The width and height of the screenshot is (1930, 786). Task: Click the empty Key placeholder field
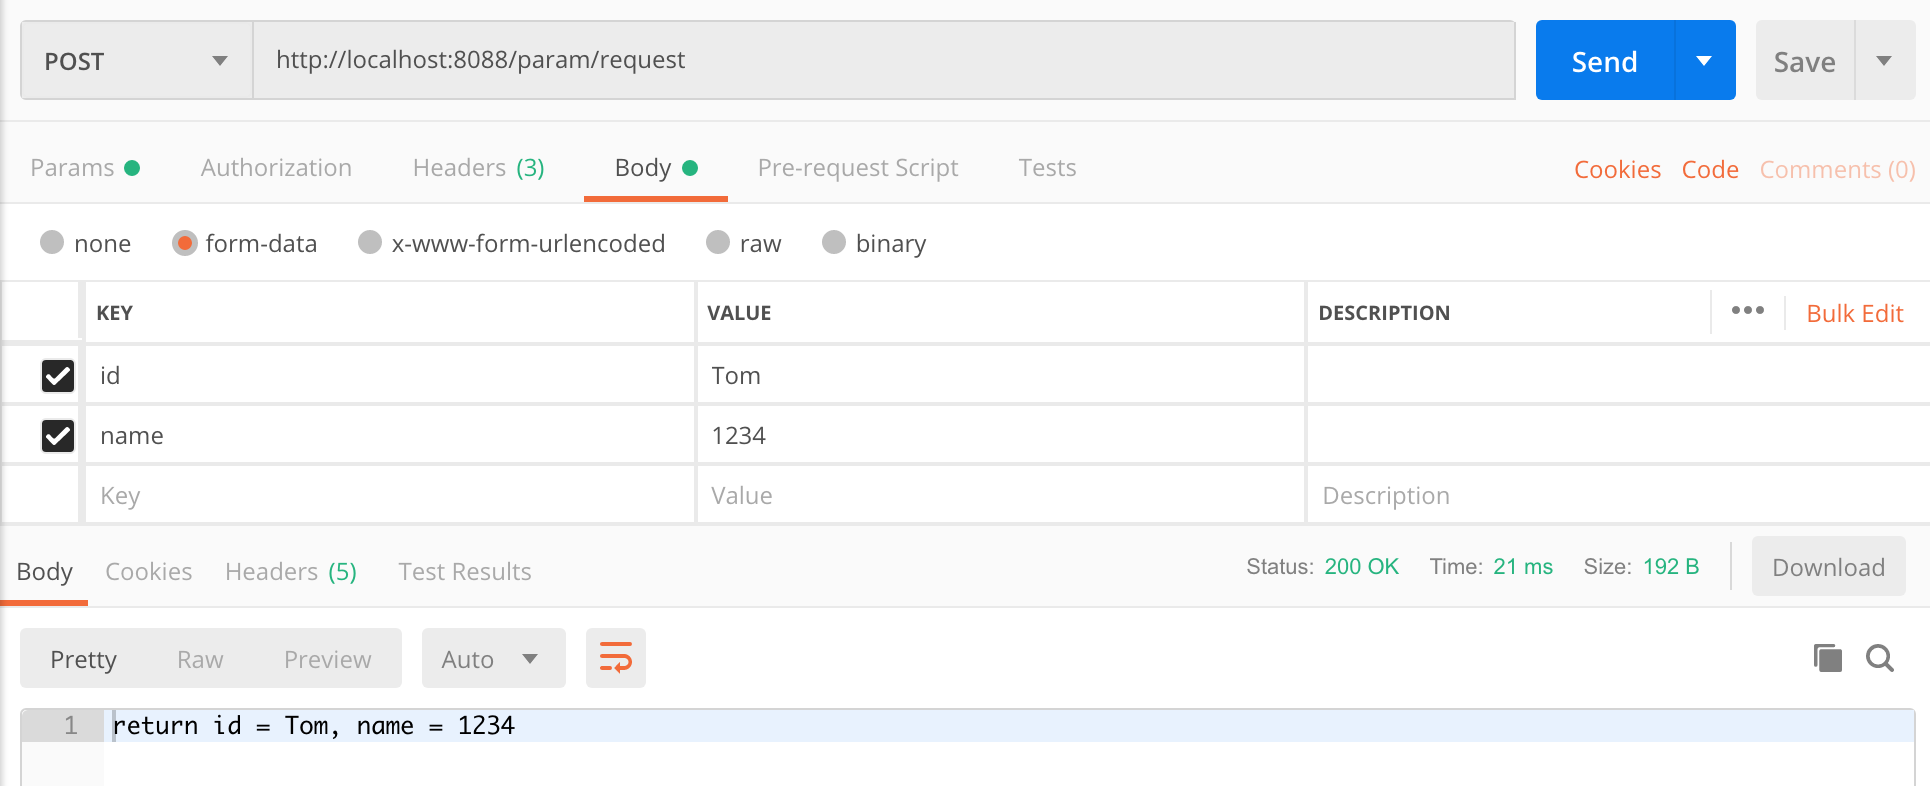click(x=390, y=496)
